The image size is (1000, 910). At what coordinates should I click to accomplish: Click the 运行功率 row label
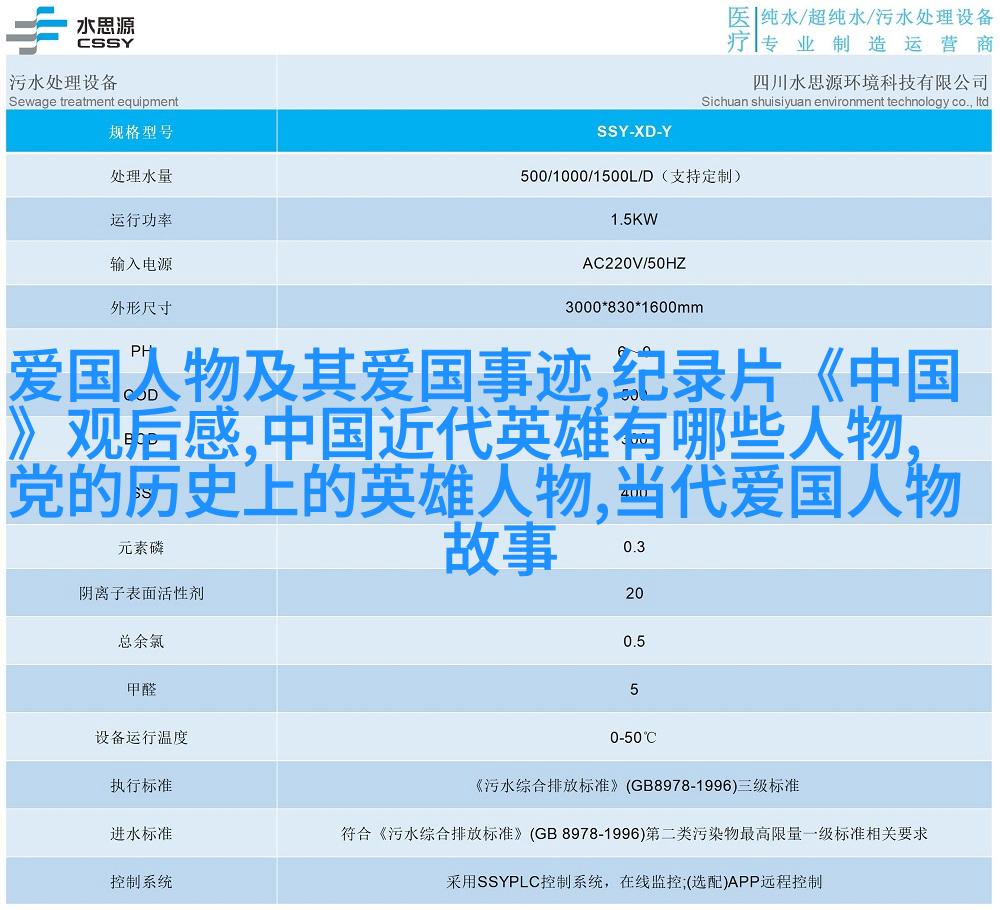coord(141,220)
